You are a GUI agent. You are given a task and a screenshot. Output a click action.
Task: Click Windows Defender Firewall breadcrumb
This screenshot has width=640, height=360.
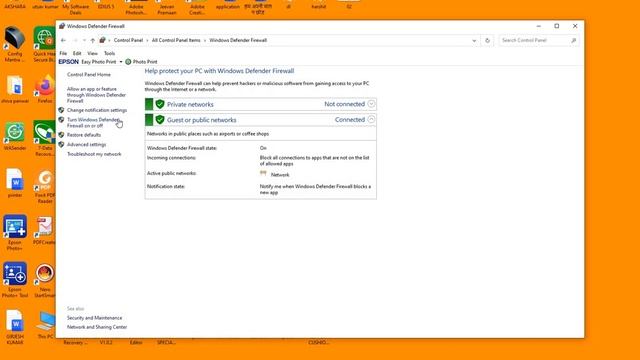click(238, 40)
